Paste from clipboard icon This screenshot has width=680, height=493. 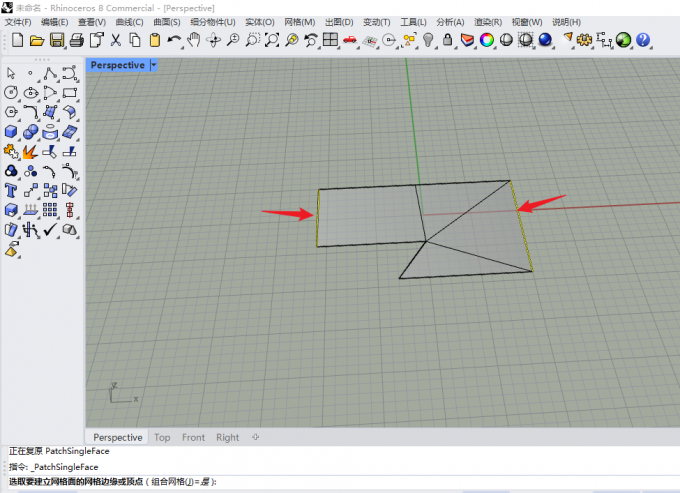click(x=155, y=40)
